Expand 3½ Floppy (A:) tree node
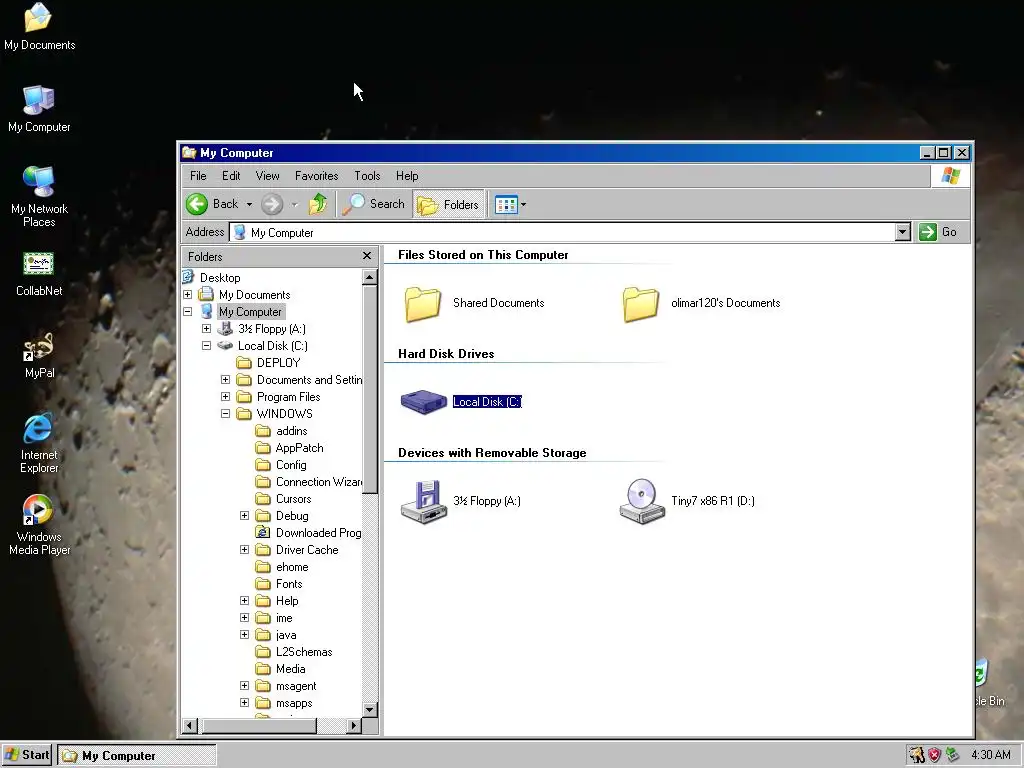The width and height of the screenshot is (1024, 768). point(206,328)
